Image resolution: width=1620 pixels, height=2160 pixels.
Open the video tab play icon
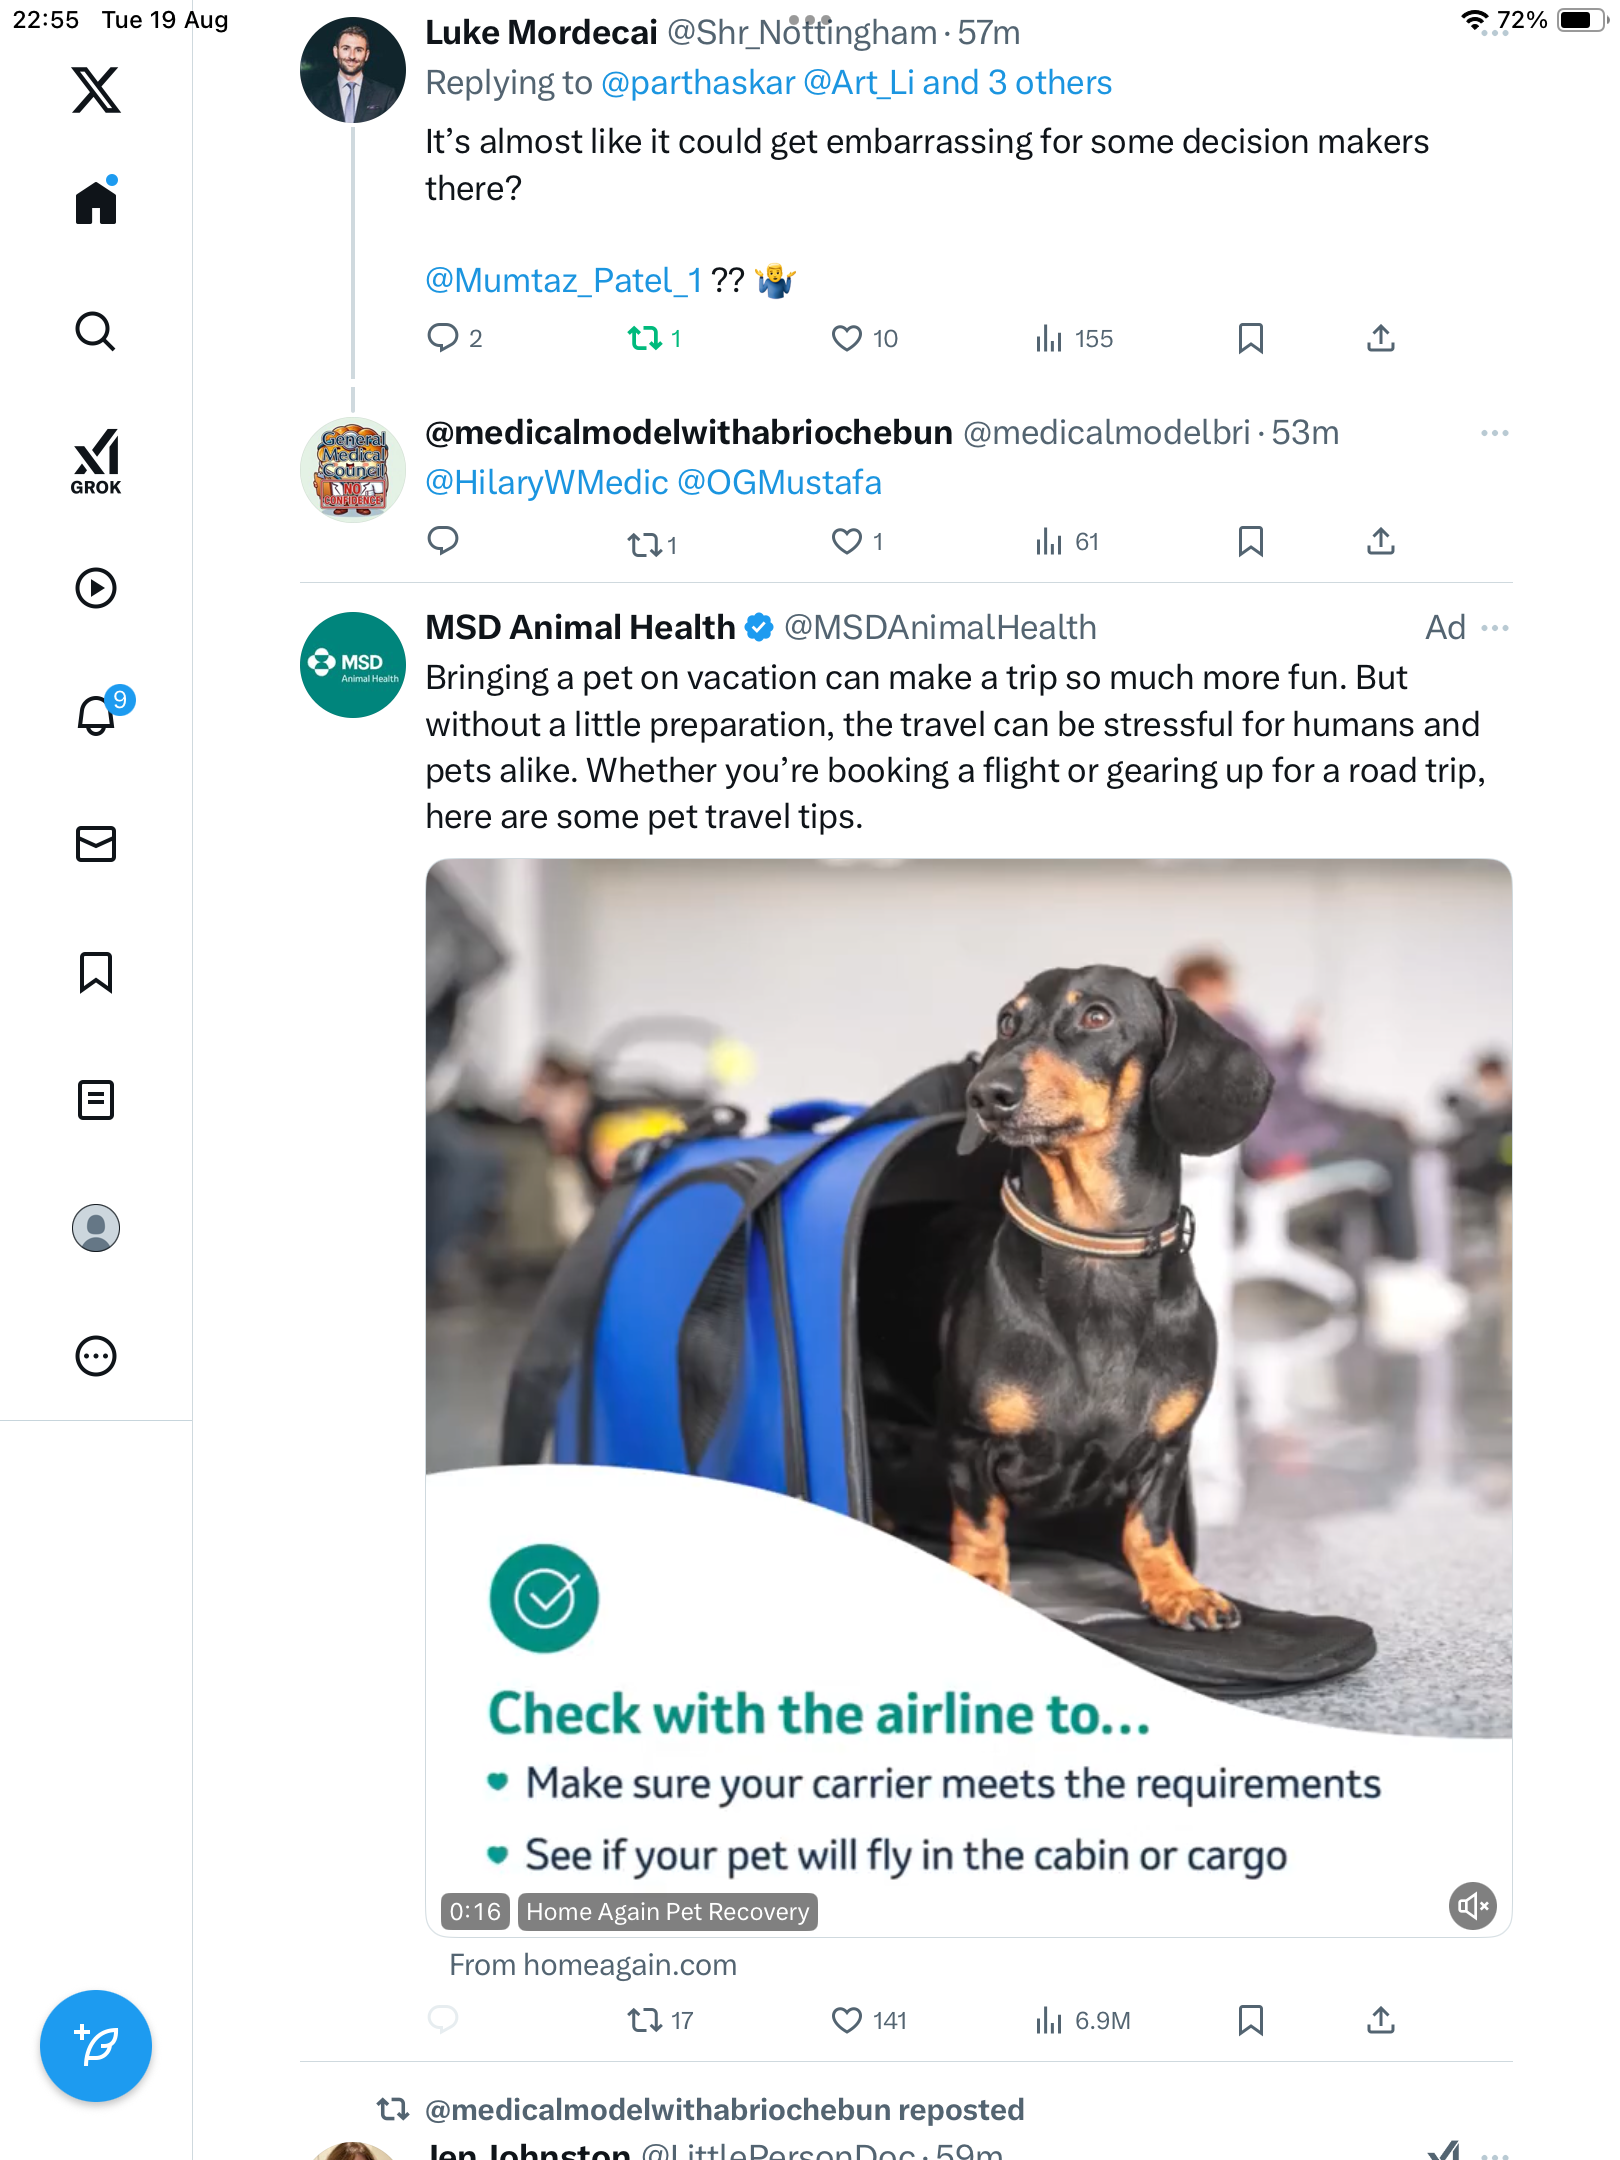(x=96, y=588)
